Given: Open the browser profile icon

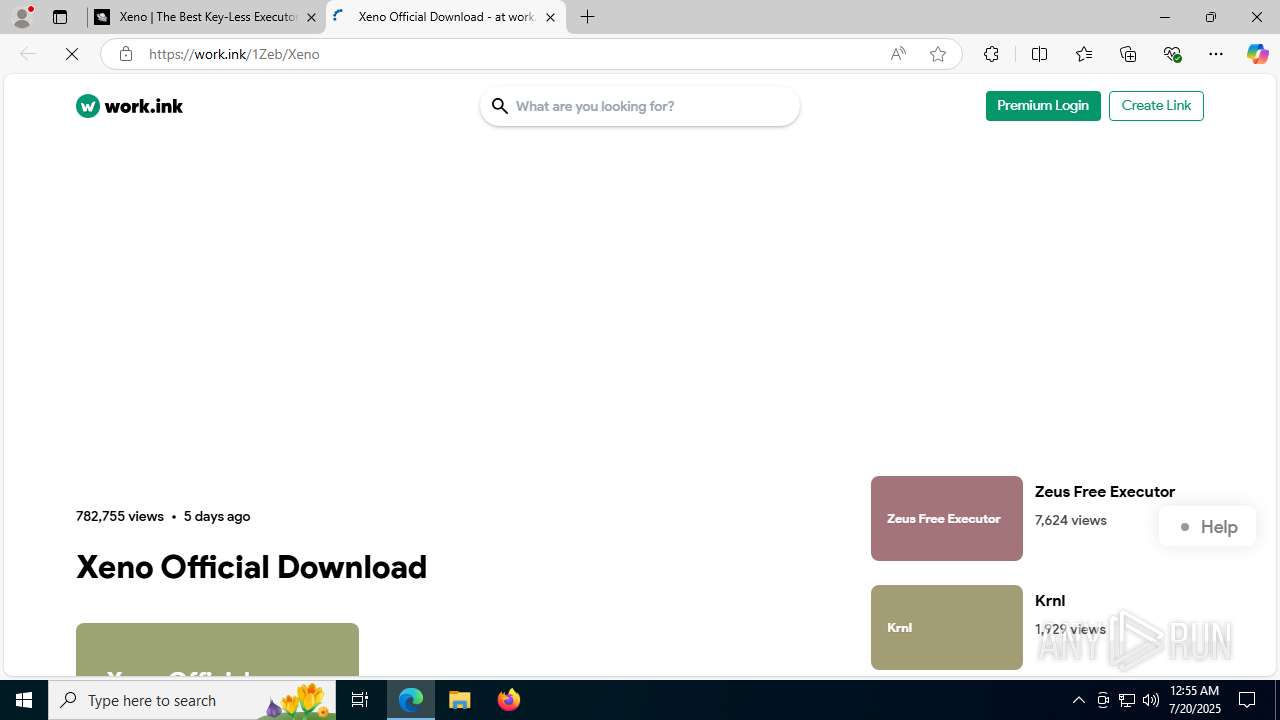Looking at the screenshot, I should [x=22, y=17].
